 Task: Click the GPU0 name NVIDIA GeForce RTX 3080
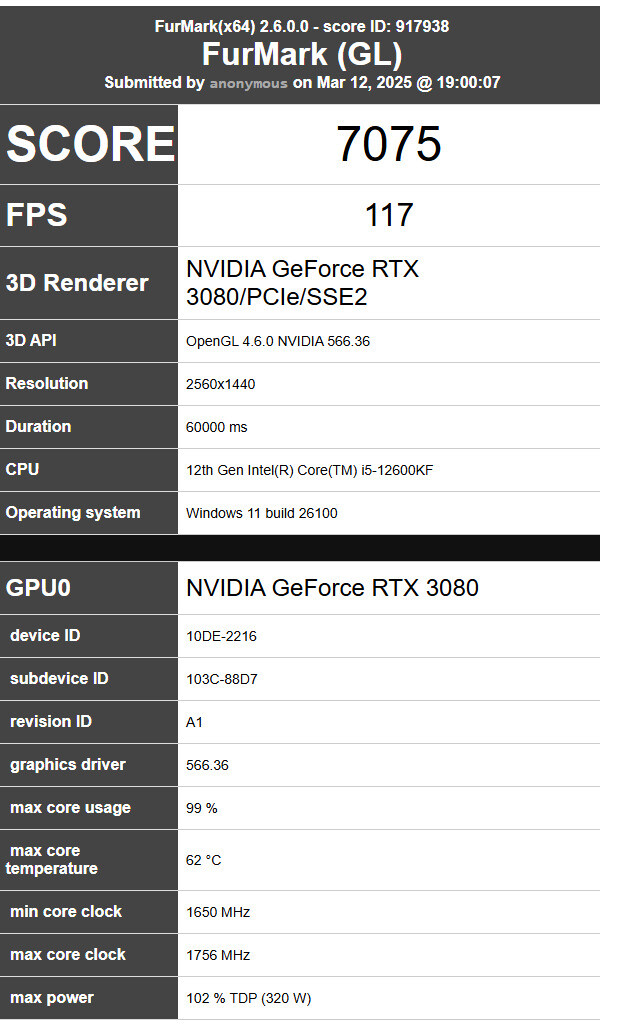tap(332, 588)
